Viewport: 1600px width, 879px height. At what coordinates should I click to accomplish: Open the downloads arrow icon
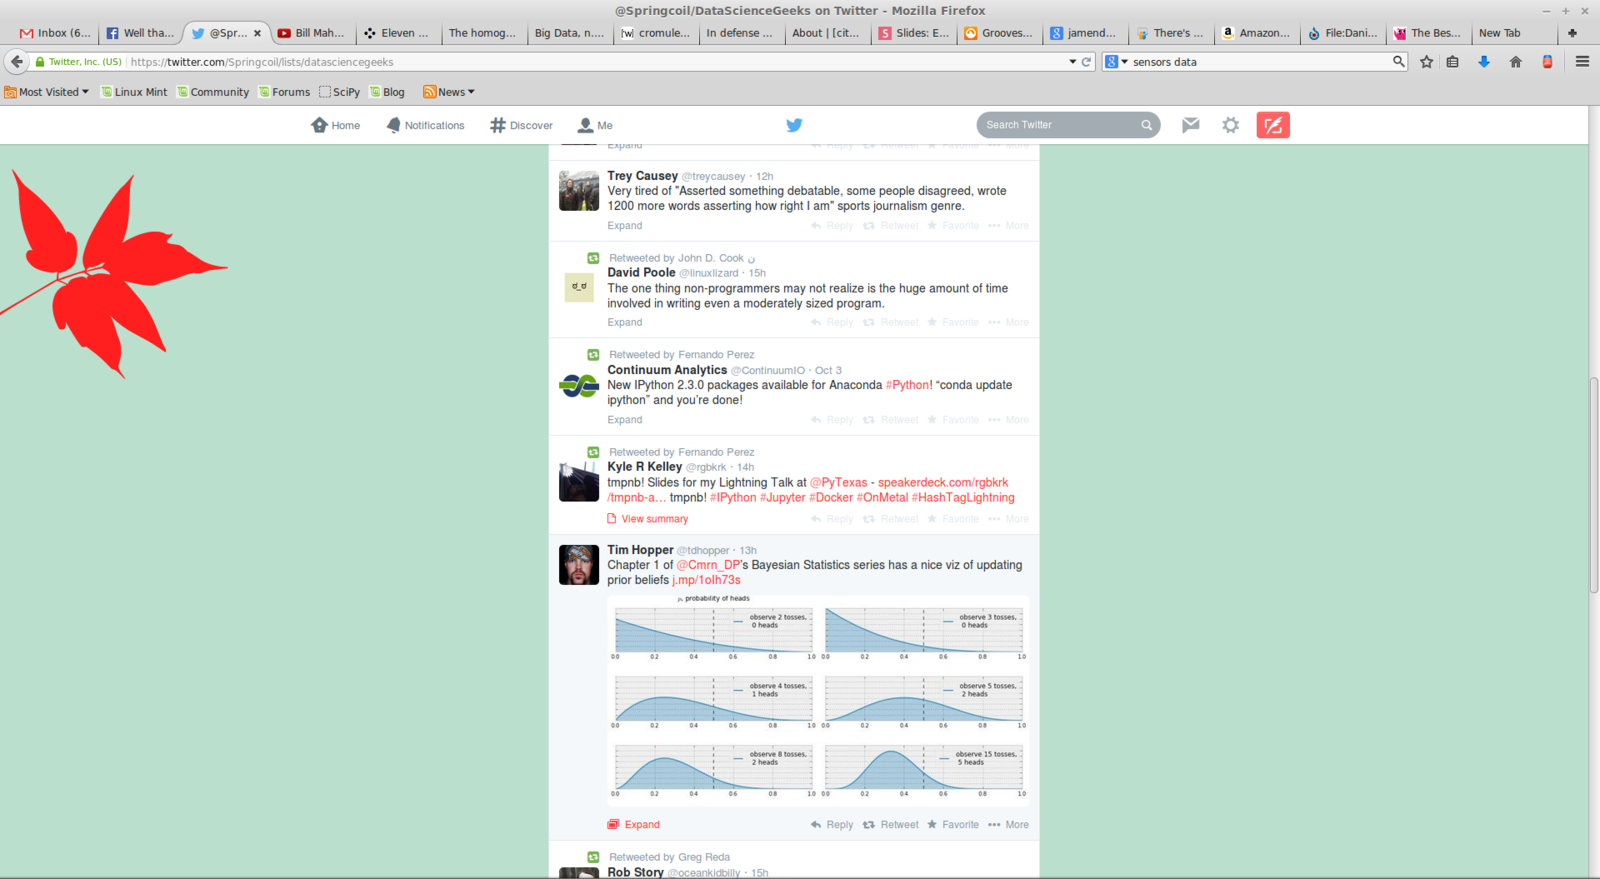tap(1484, 62)
